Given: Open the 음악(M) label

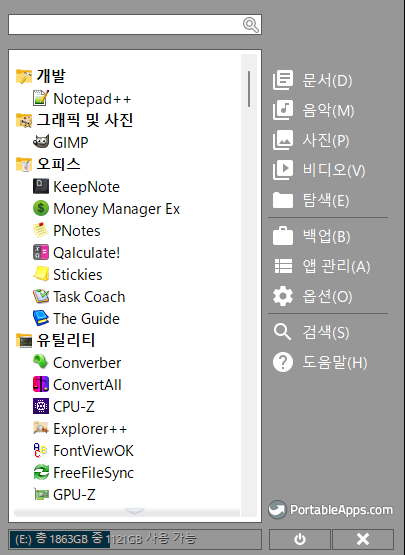Looking at the screenshot, I should coord(328,110).
